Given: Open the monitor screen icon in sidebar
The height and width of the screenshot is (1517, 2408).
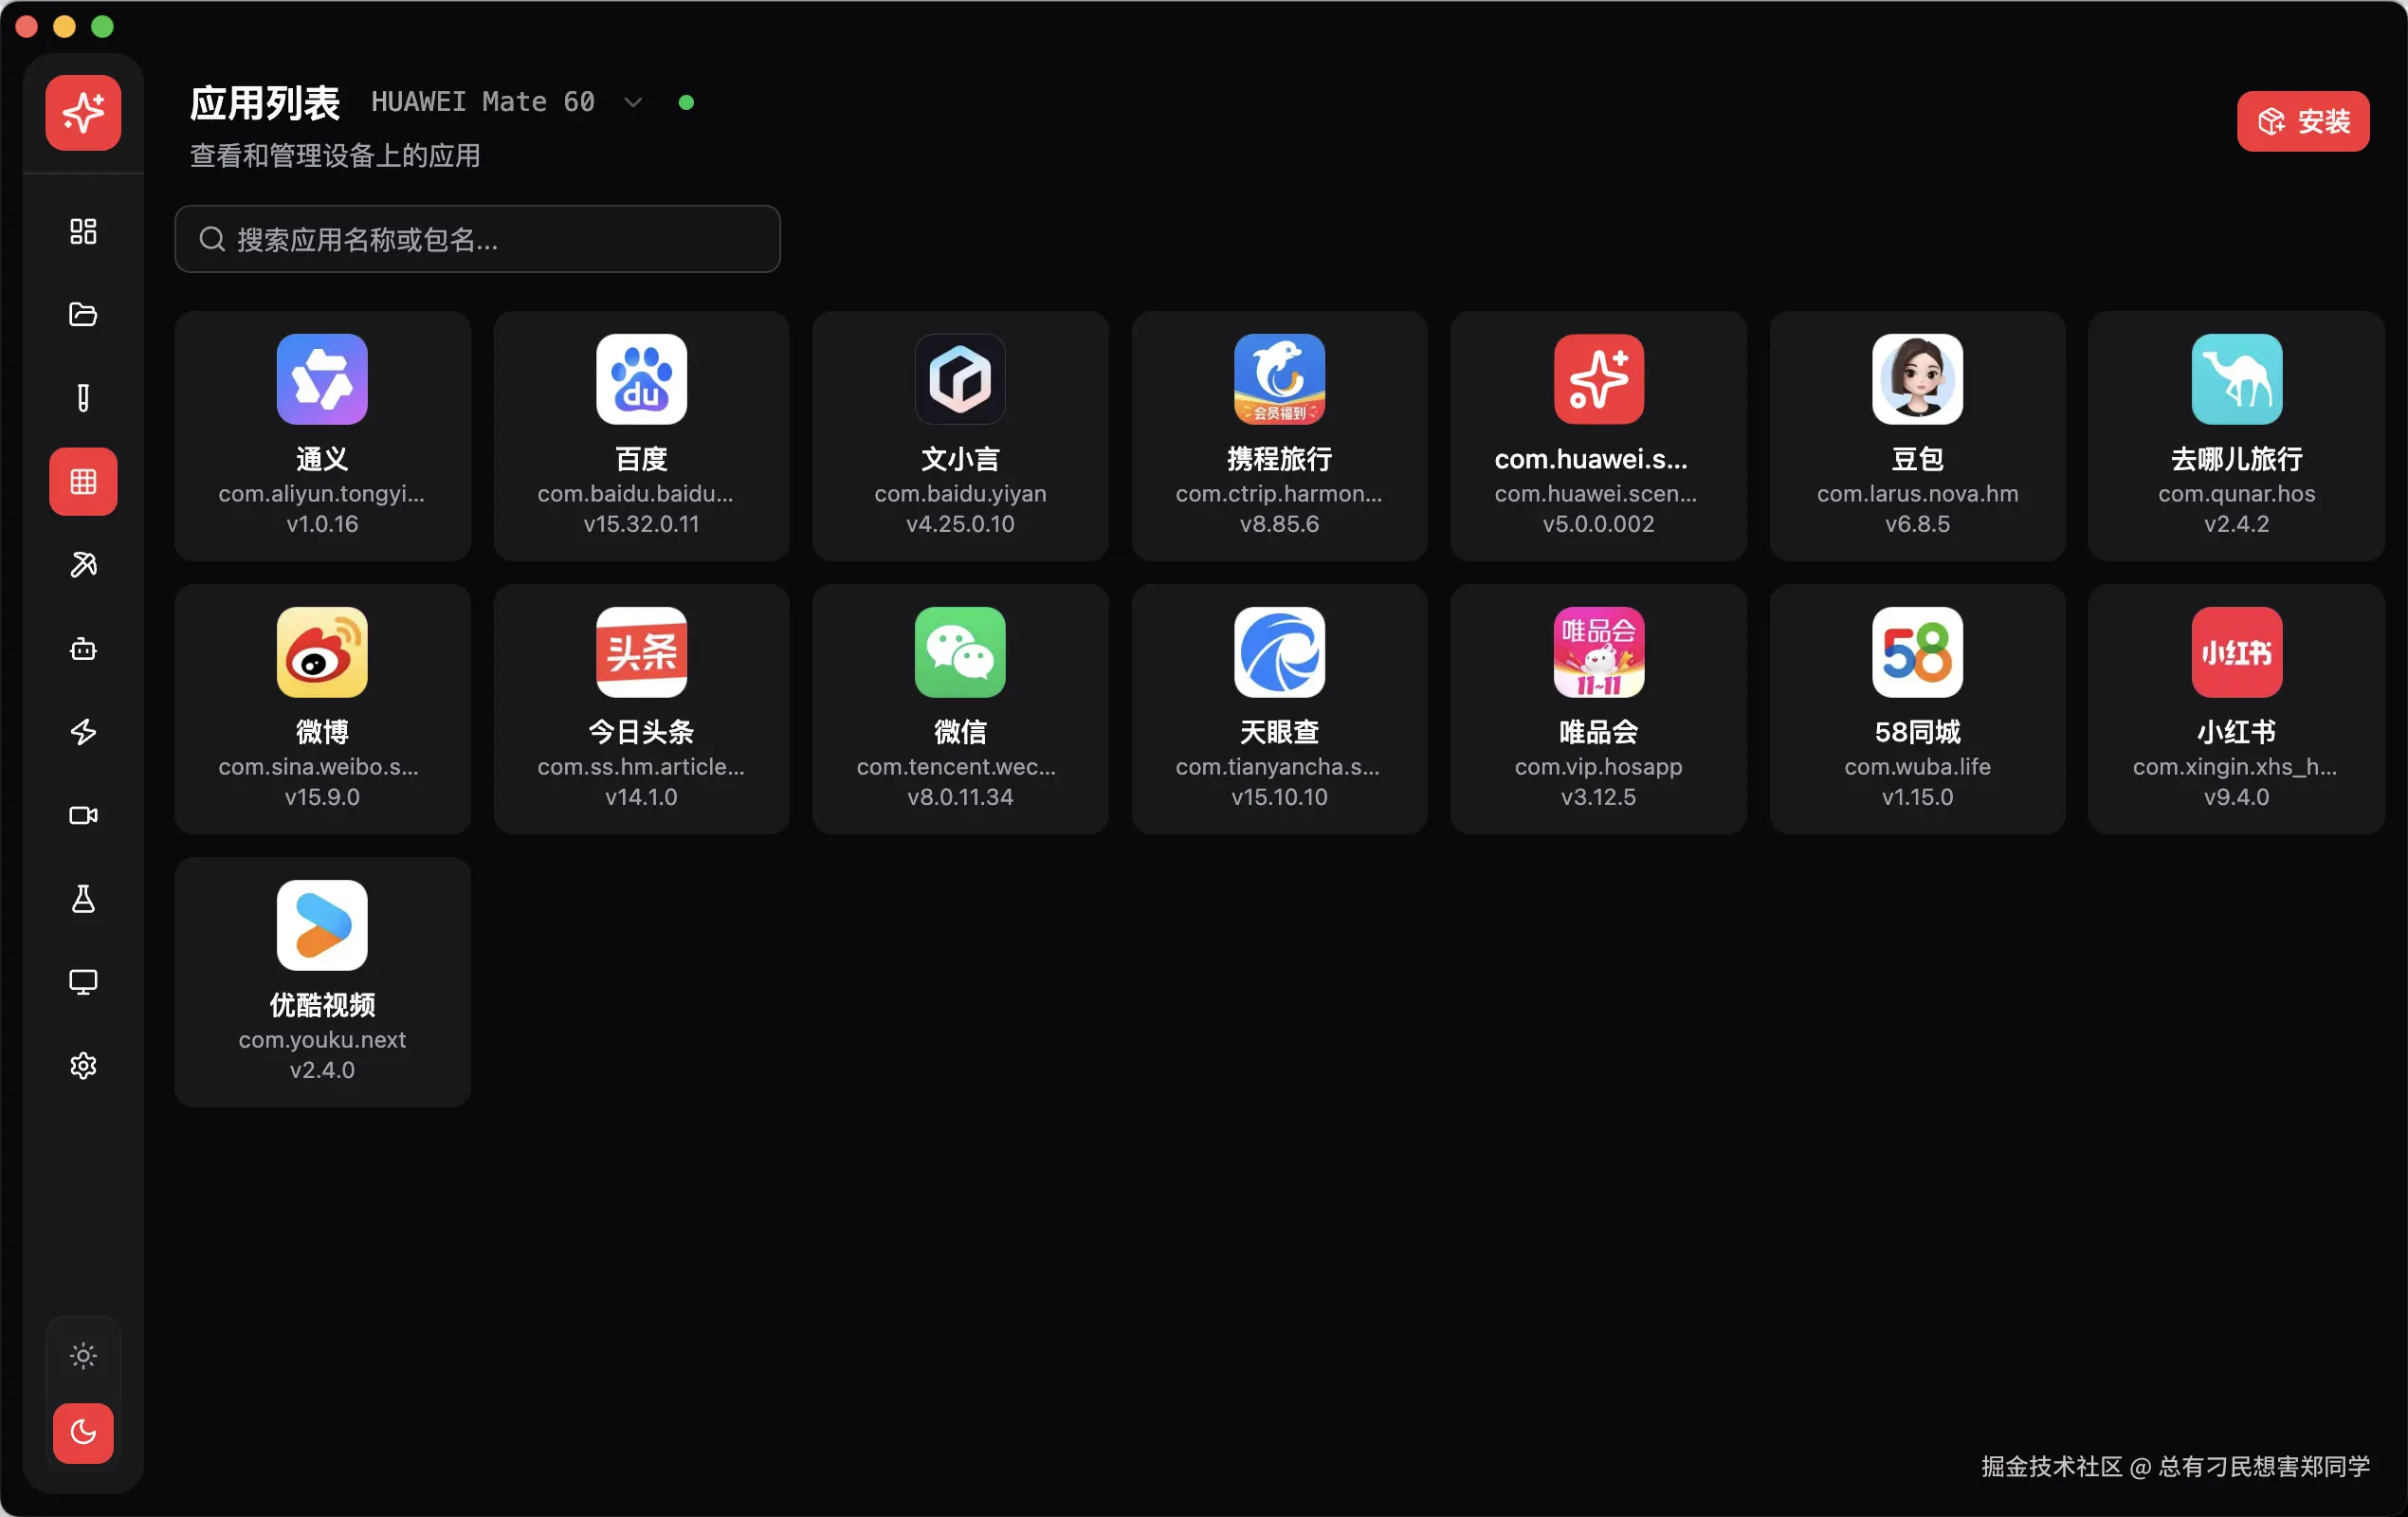Looking at the screenshot, I should pyautogui.click(x=83, y=982).
